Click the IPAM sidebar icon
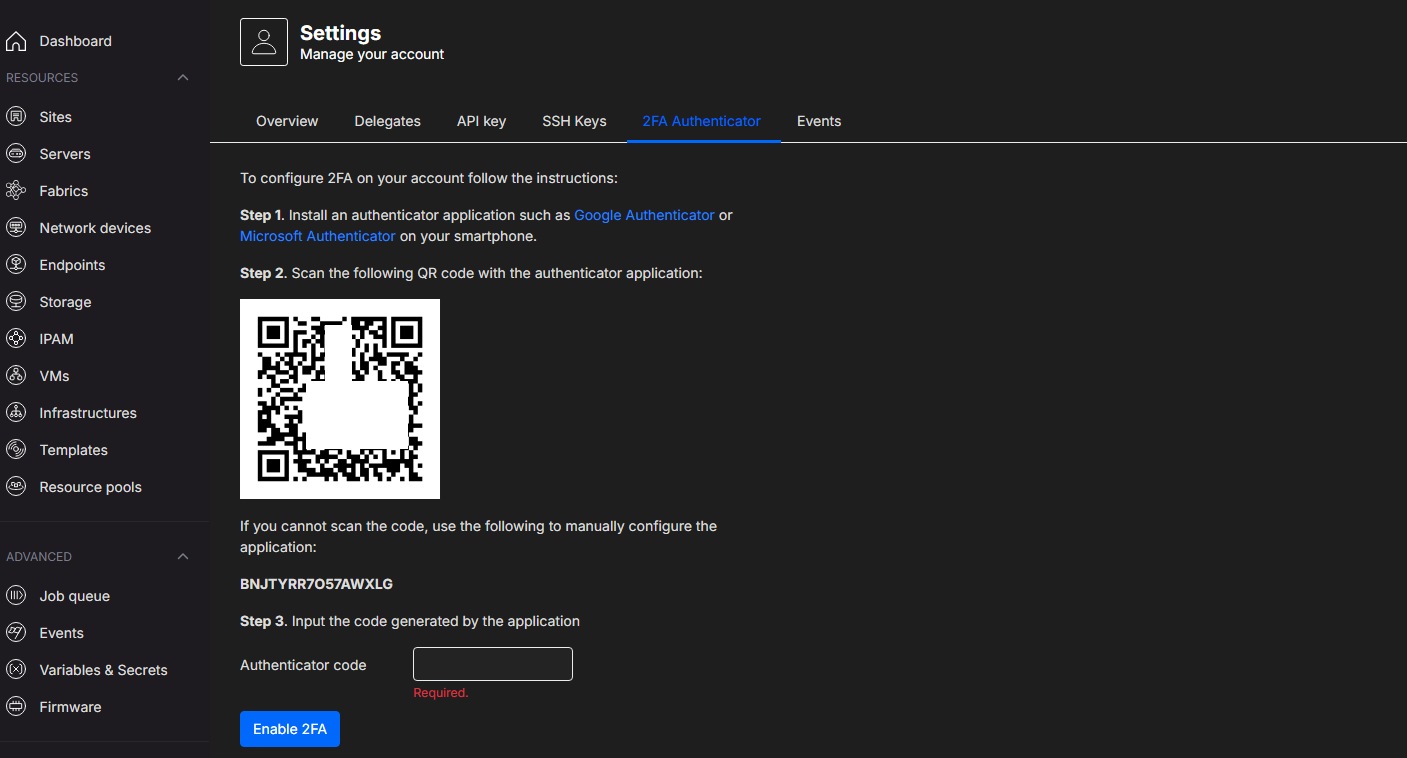The height and width of the screenshot is (758, 1407). 16,339
